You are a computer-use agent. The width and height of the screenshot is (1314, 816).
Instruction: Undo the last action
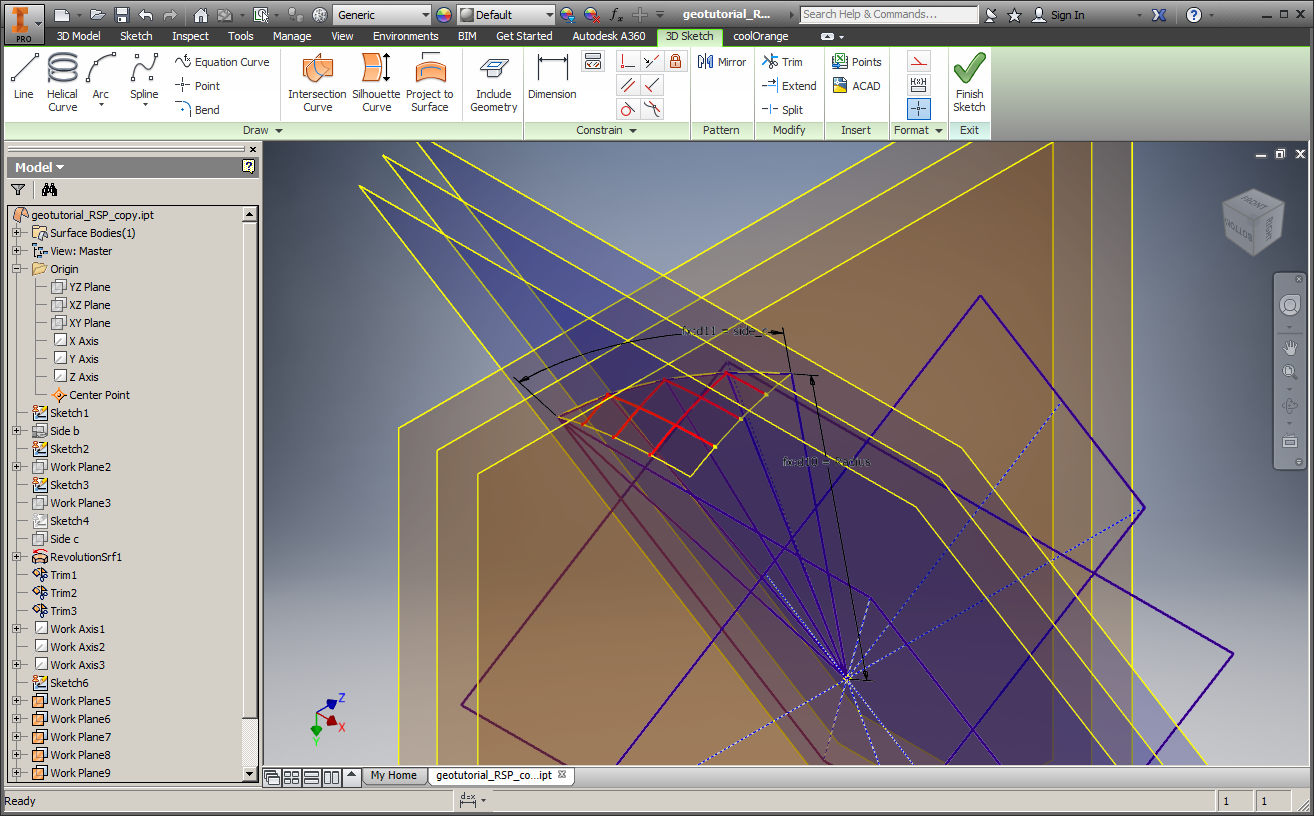[x=146, y=15]
